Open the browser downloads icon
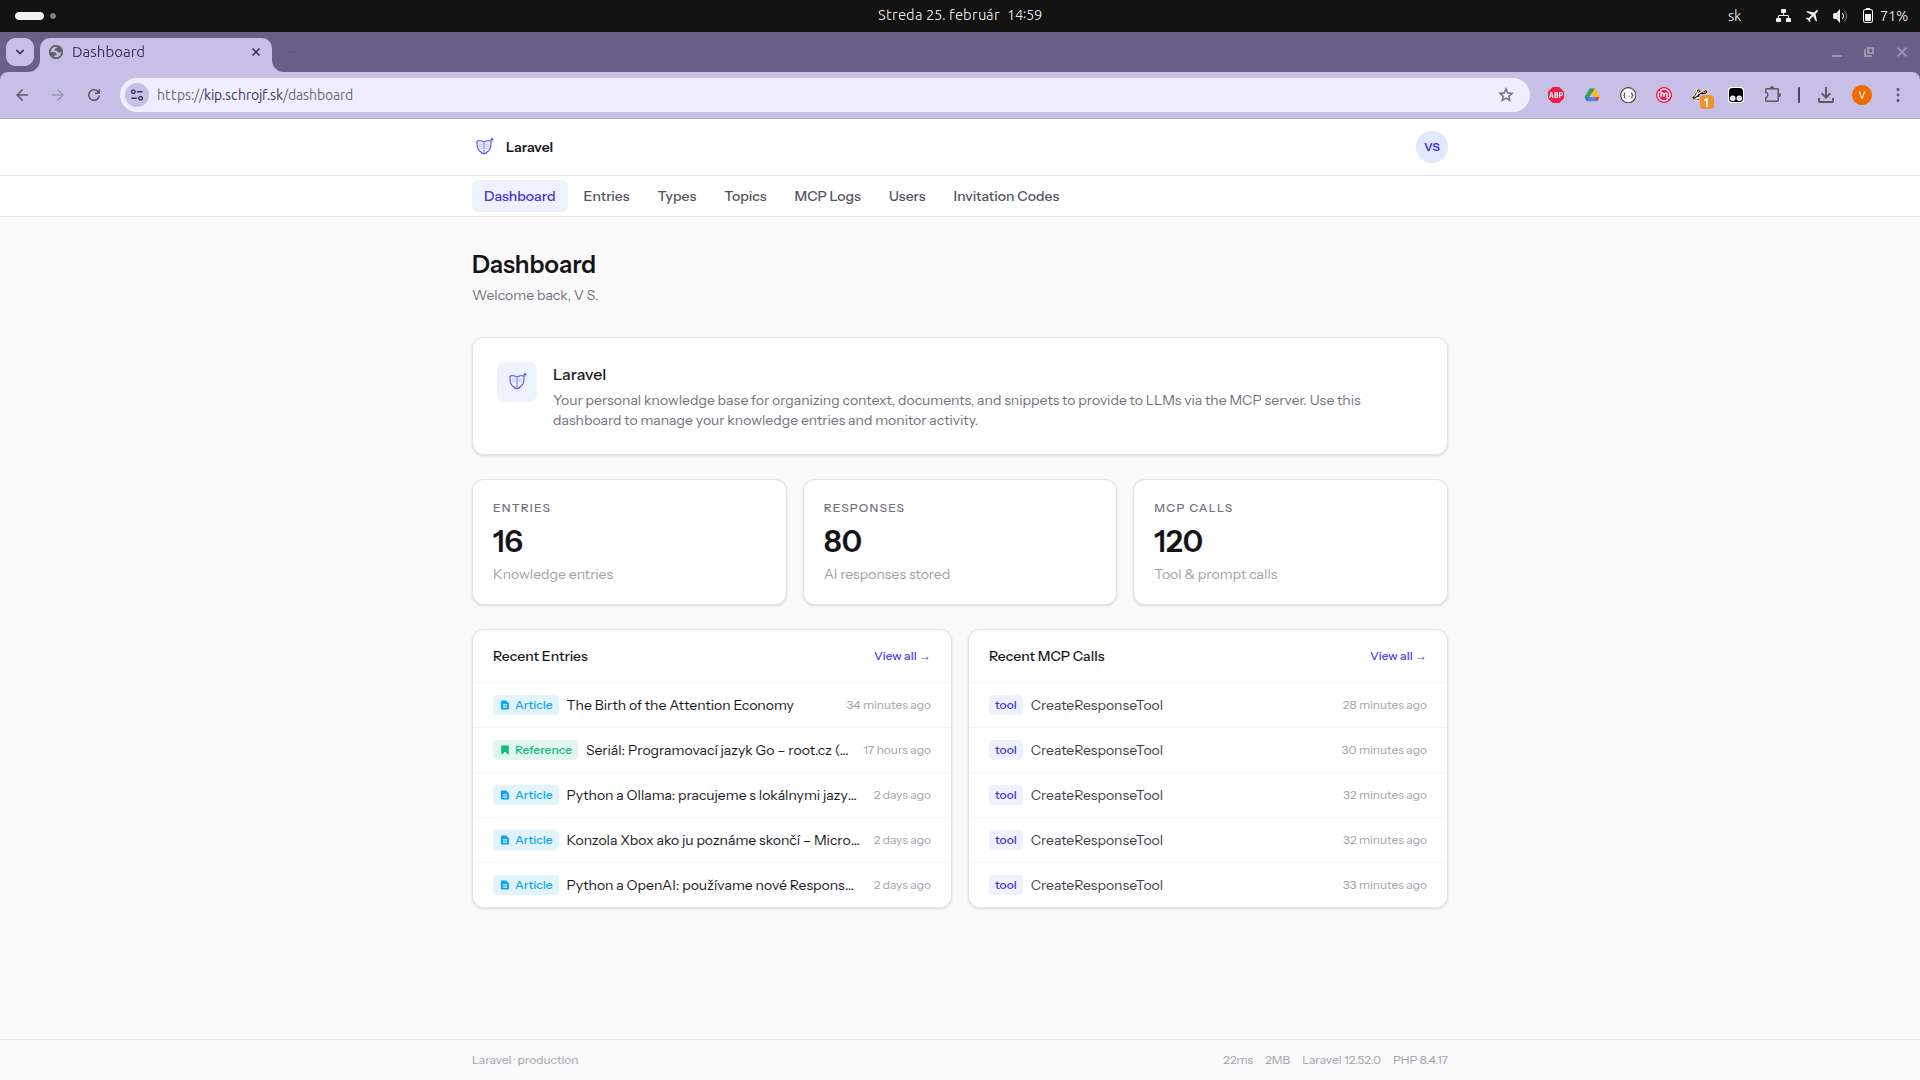1920x1080 pixels. (x=1826, y=95)
